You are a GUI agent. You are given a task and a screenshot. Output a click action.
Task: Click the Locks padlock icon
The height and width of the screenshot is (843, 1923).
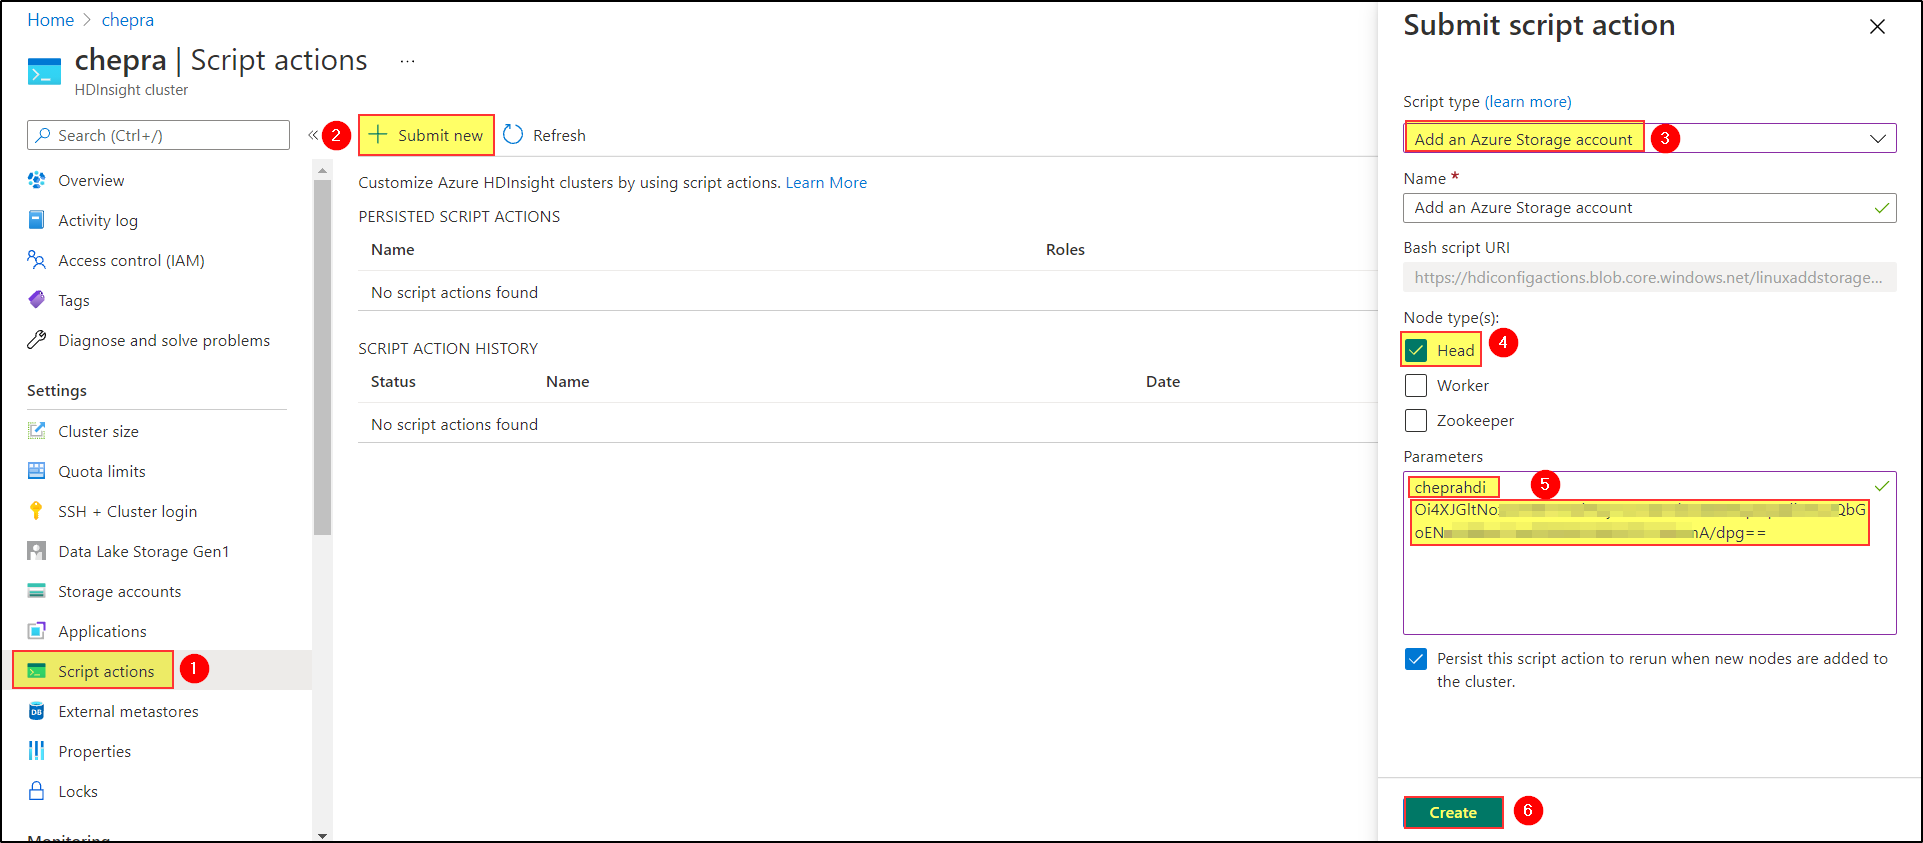(37, 791)
